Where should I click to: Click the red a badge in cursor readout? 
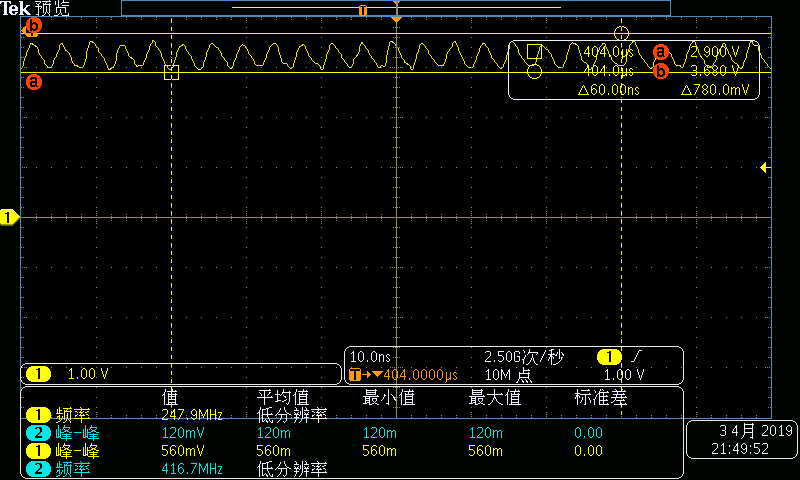661,52
